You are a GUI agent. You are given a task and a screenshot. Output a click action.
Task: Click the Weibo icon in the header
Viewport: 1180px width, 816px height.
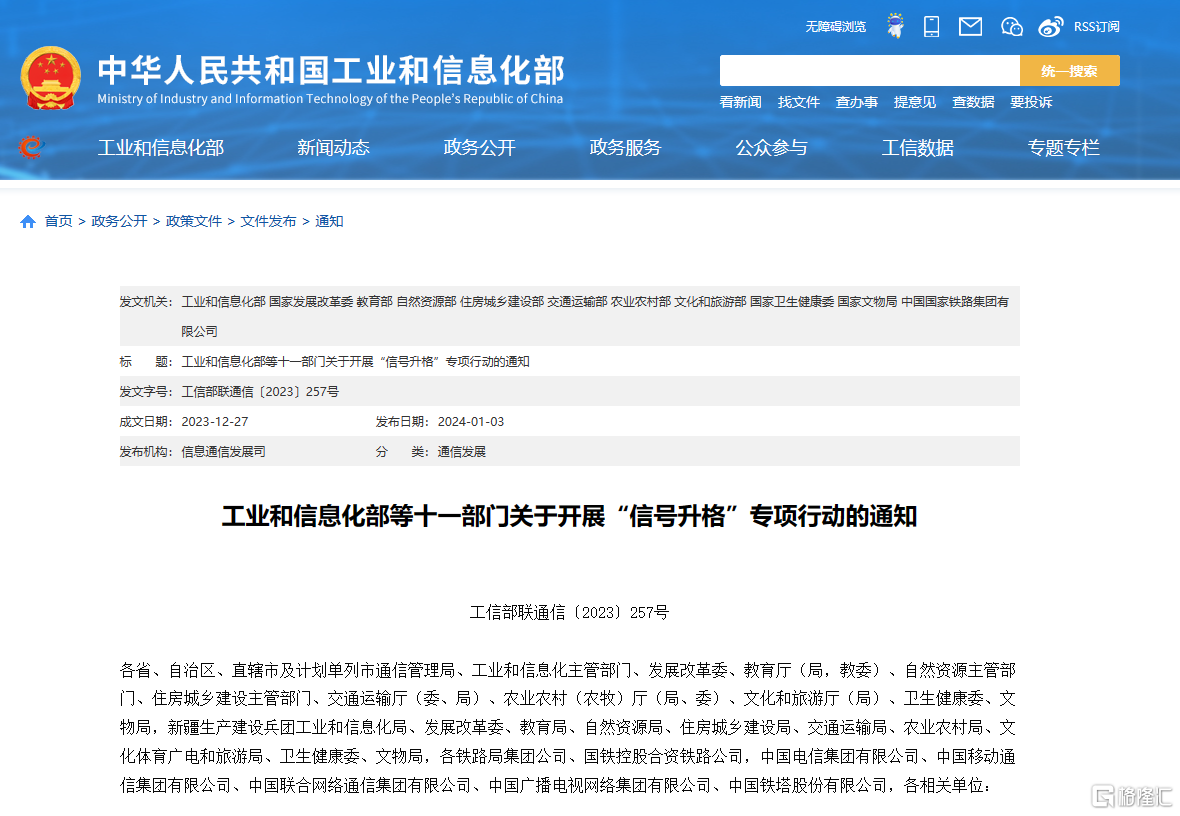(1050, 27)
